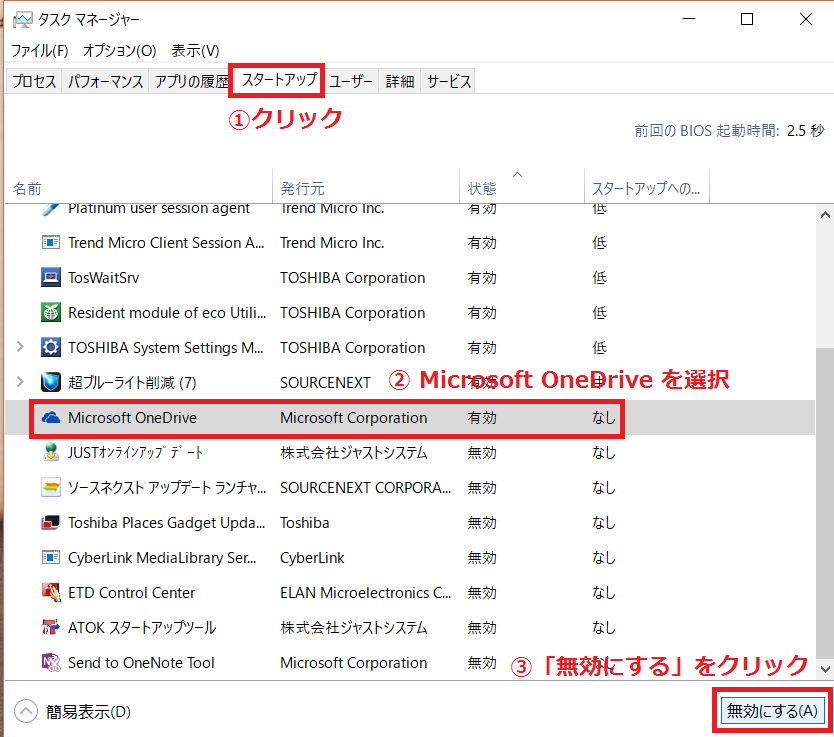Click the TosWaitSrv laptop icon

coord(51,278)
